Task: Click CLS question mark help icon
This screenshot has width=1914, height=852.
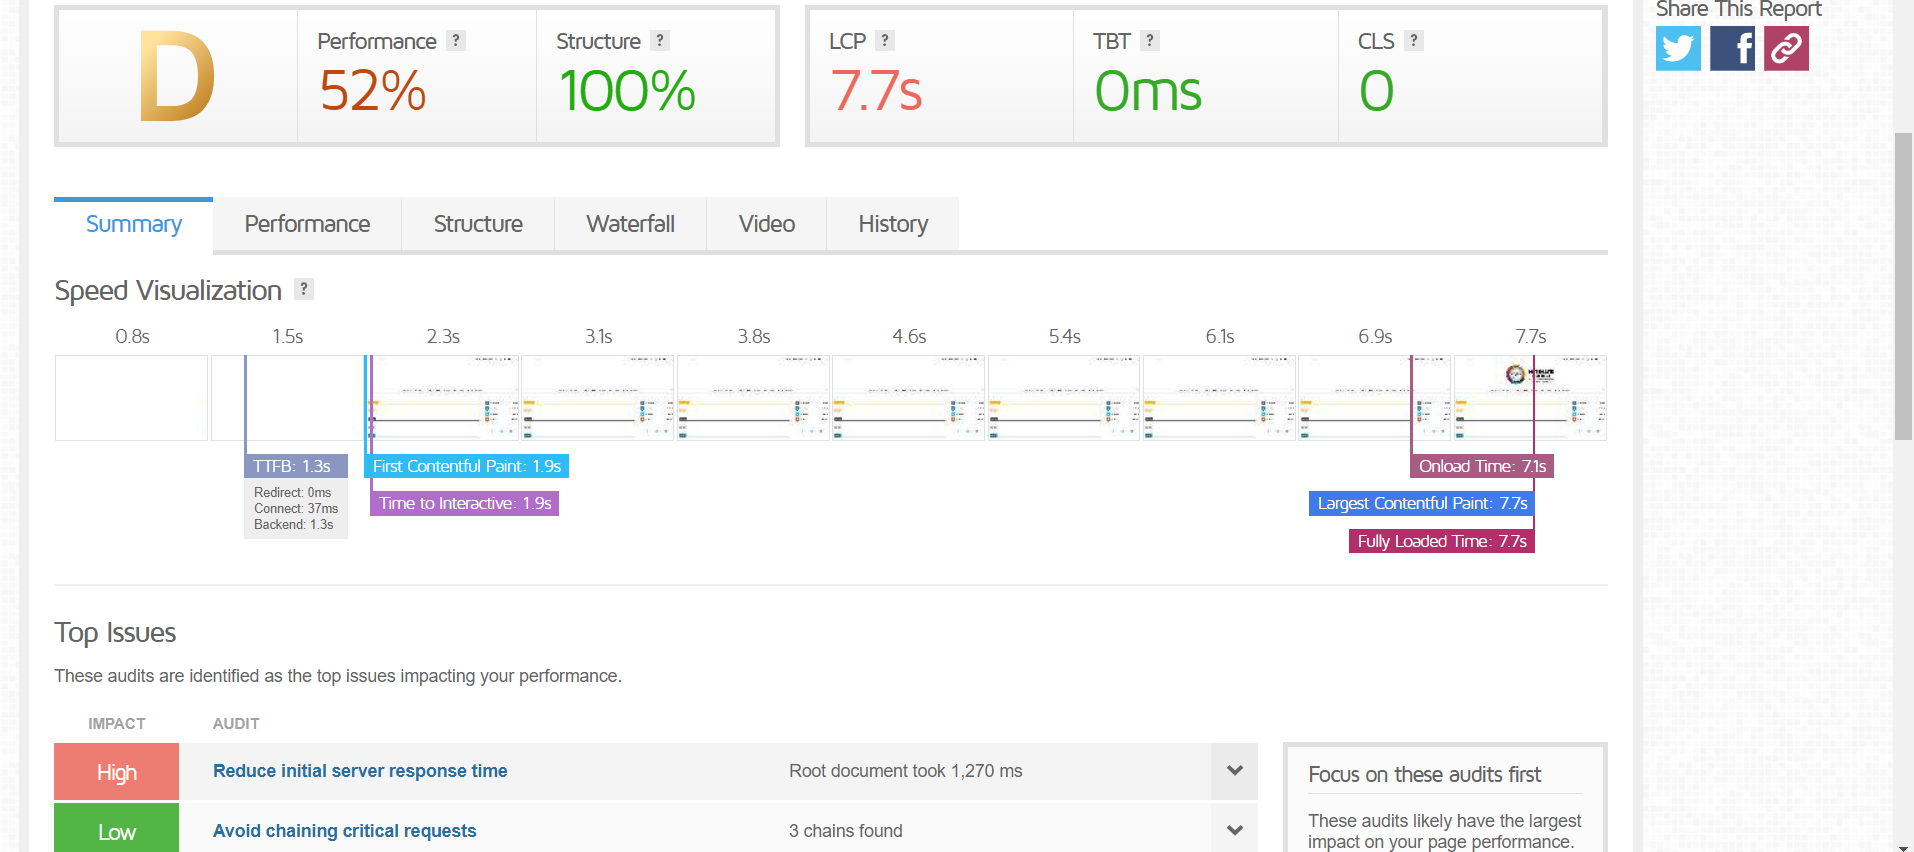Action: [1414, 41]
